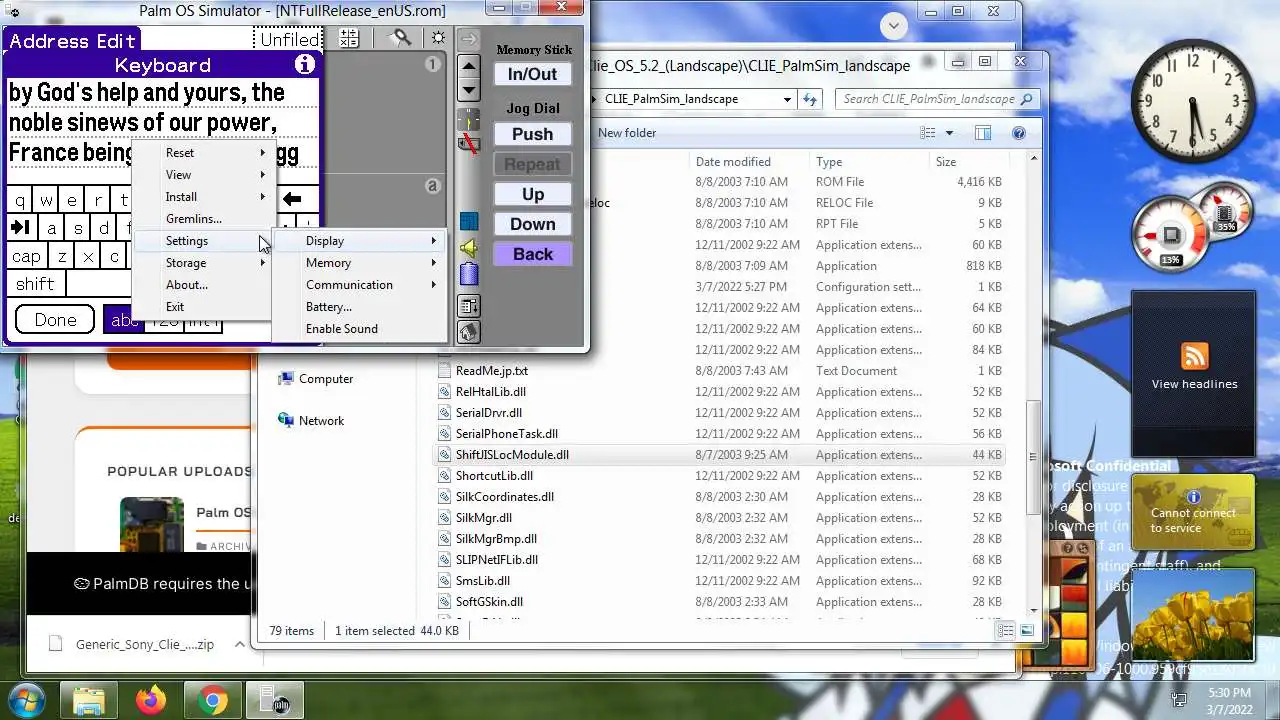
Task: Open the Chrome taskbar icon
Action: [211, 701]
